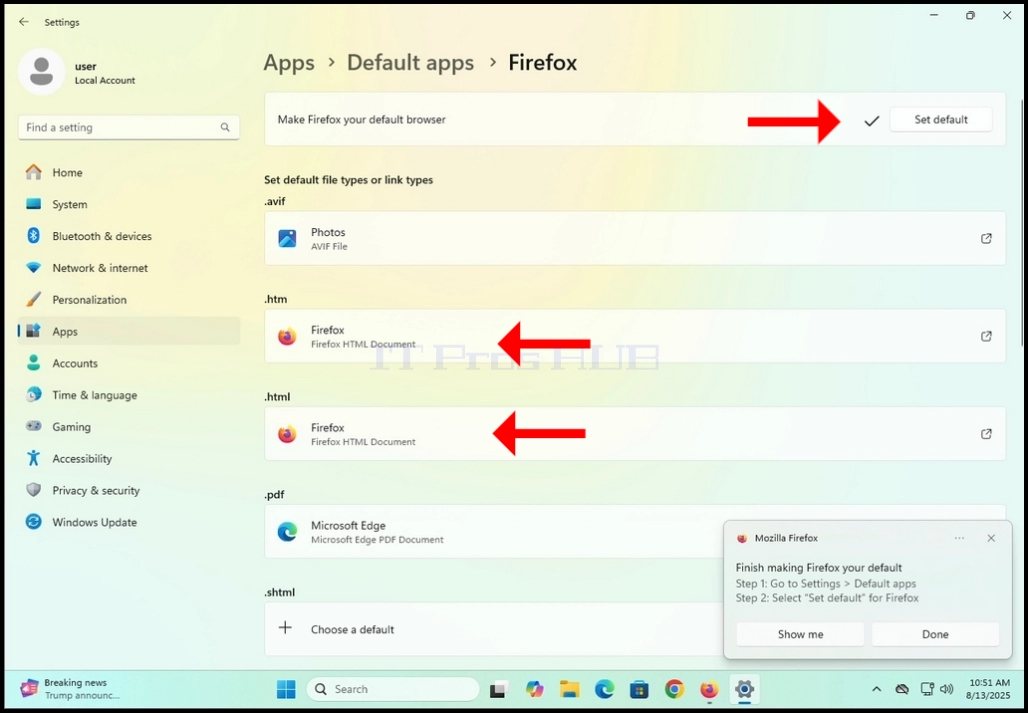Open Privacy & security settings
This screenshot has width=1028, height=713.
(x=128, y=490)
